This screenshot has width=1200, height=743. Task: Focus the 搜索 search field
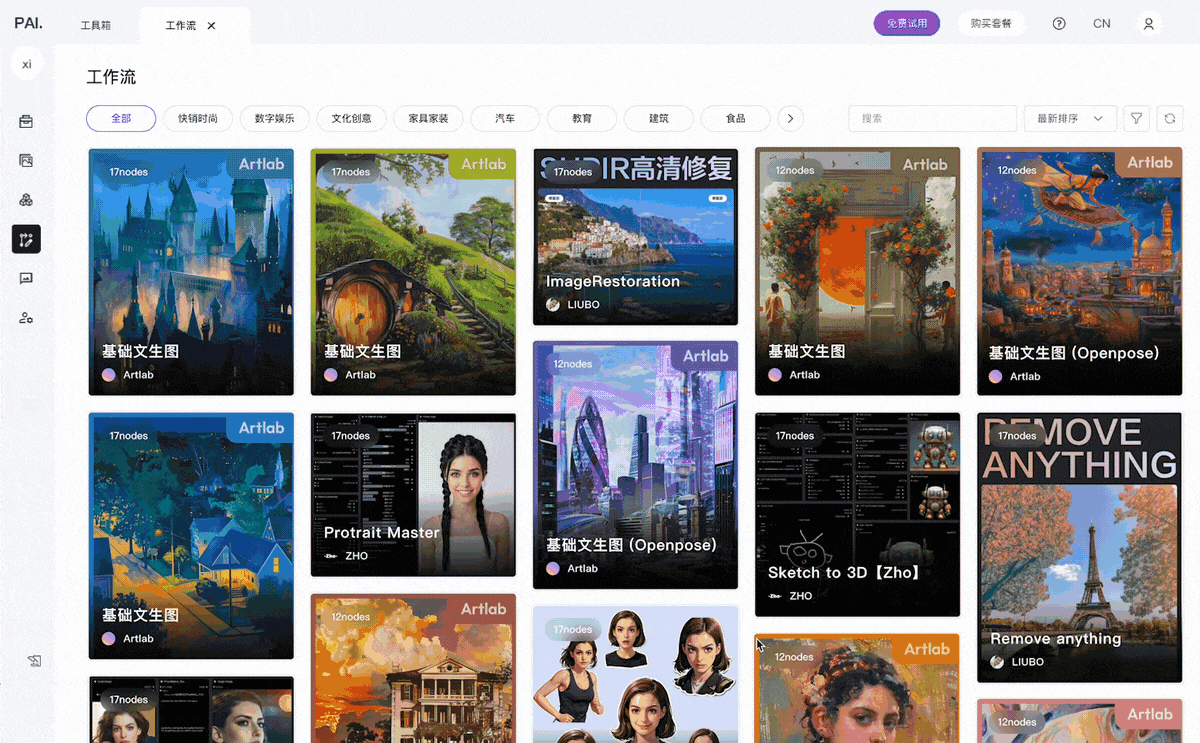[x=932, y=118]
